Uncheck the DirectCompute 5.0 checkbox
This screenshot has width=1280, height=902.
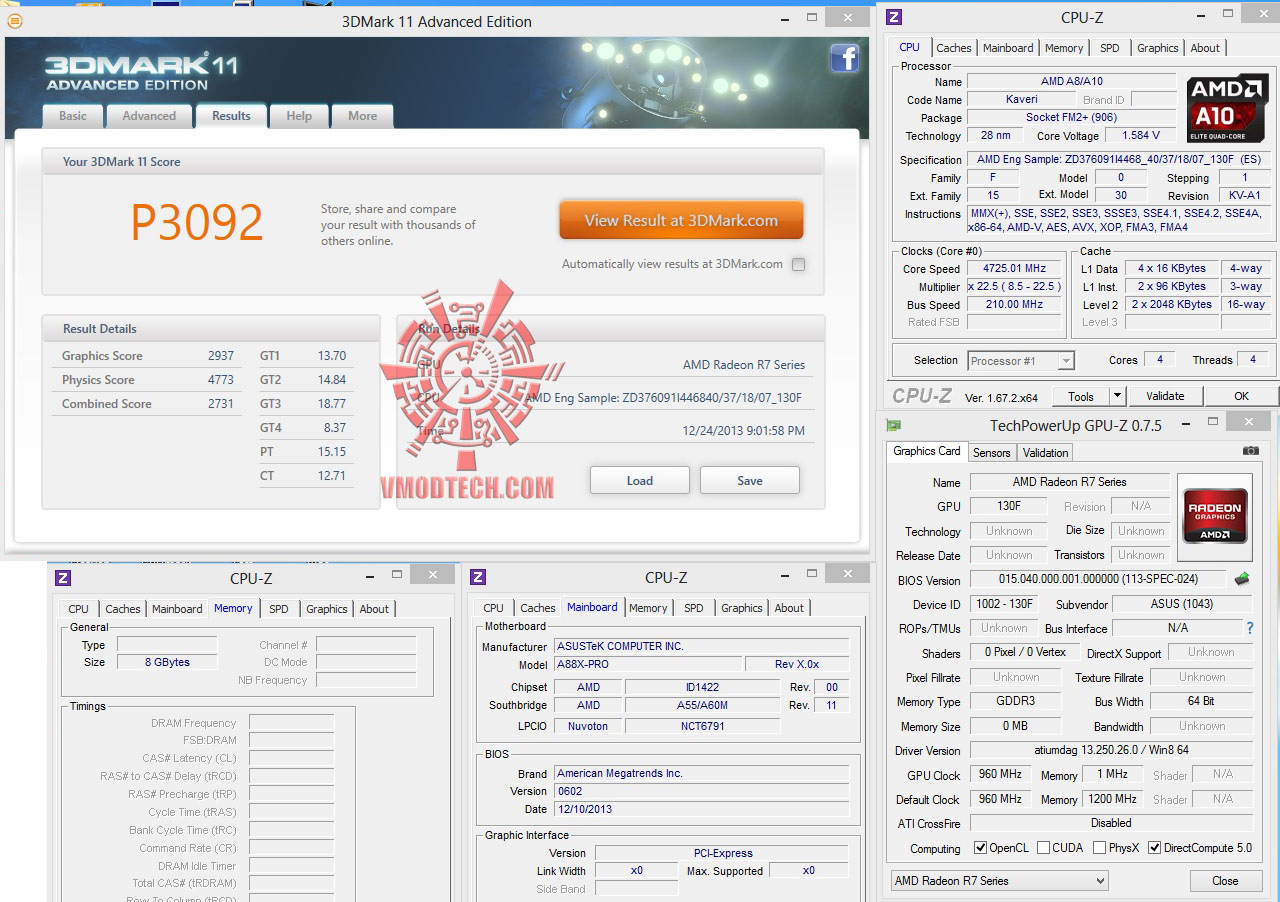(x=1155, y=848)
